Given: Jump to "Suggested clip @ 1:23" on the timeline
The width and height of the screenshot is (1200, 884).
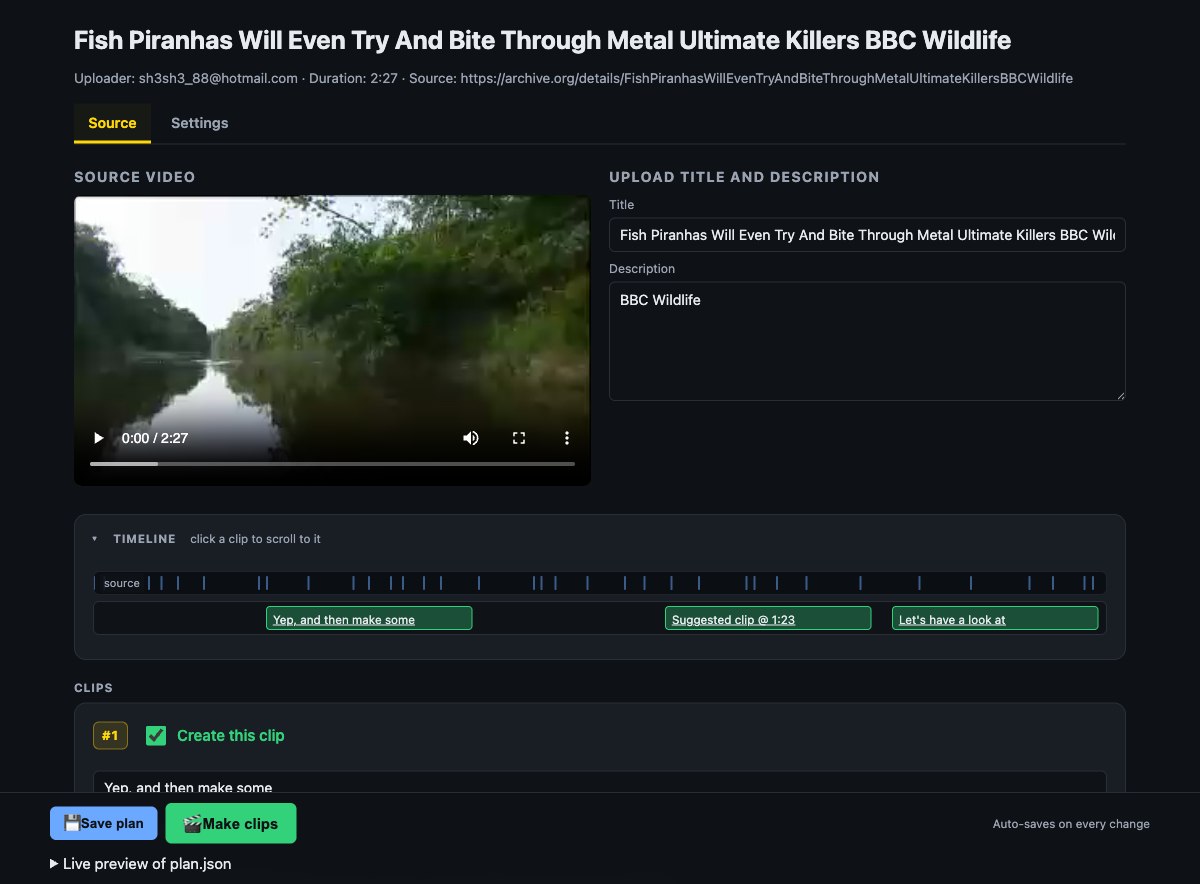Looking at the screenshot, I should 768,619.
